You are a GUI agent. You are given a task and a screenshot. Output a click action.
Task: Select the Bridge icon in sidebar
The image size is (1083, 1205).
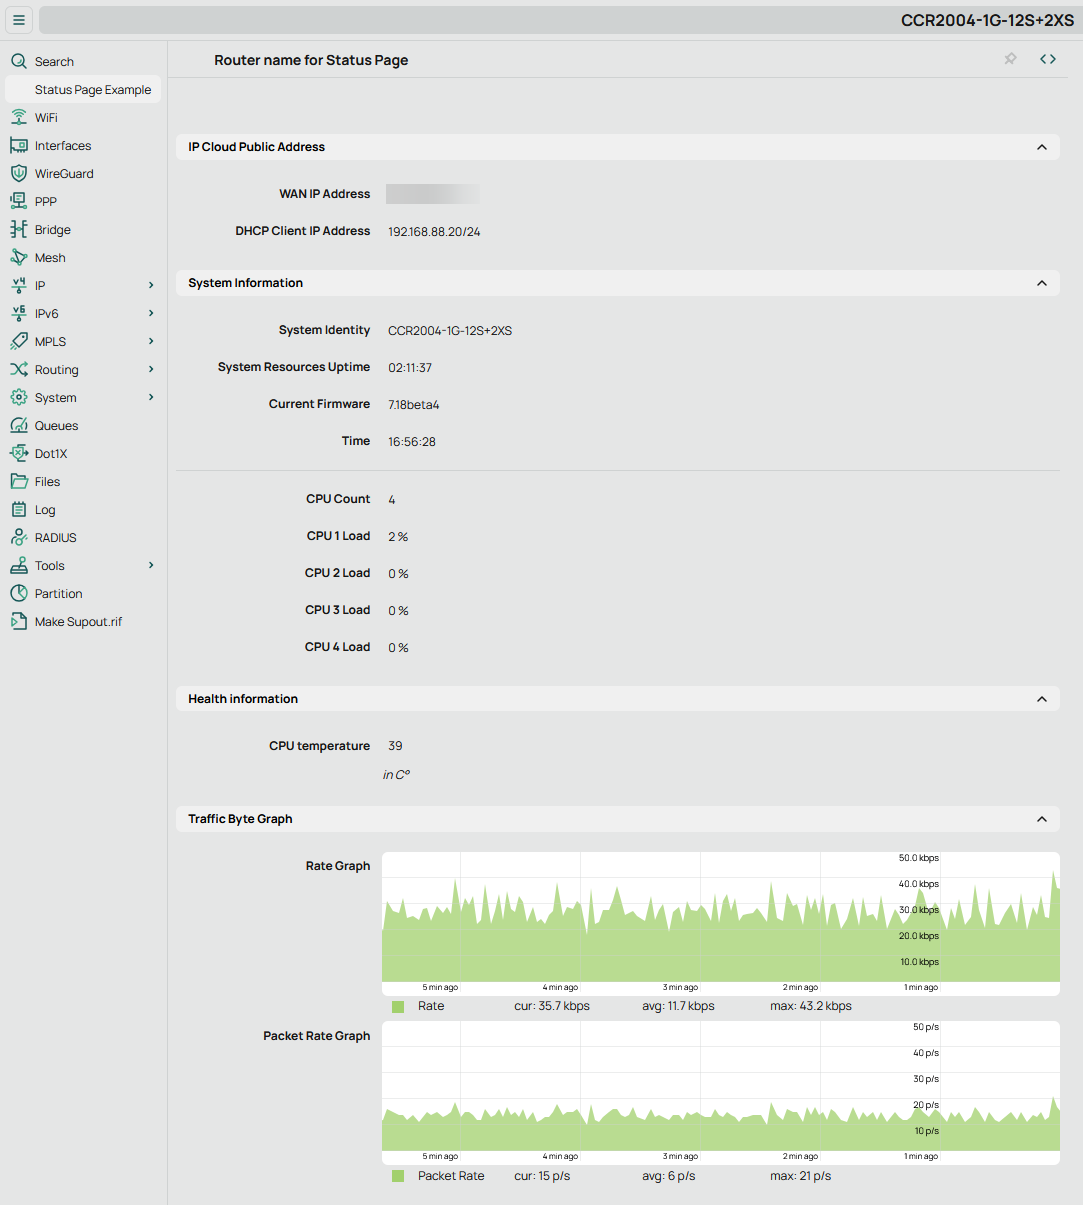18,230
